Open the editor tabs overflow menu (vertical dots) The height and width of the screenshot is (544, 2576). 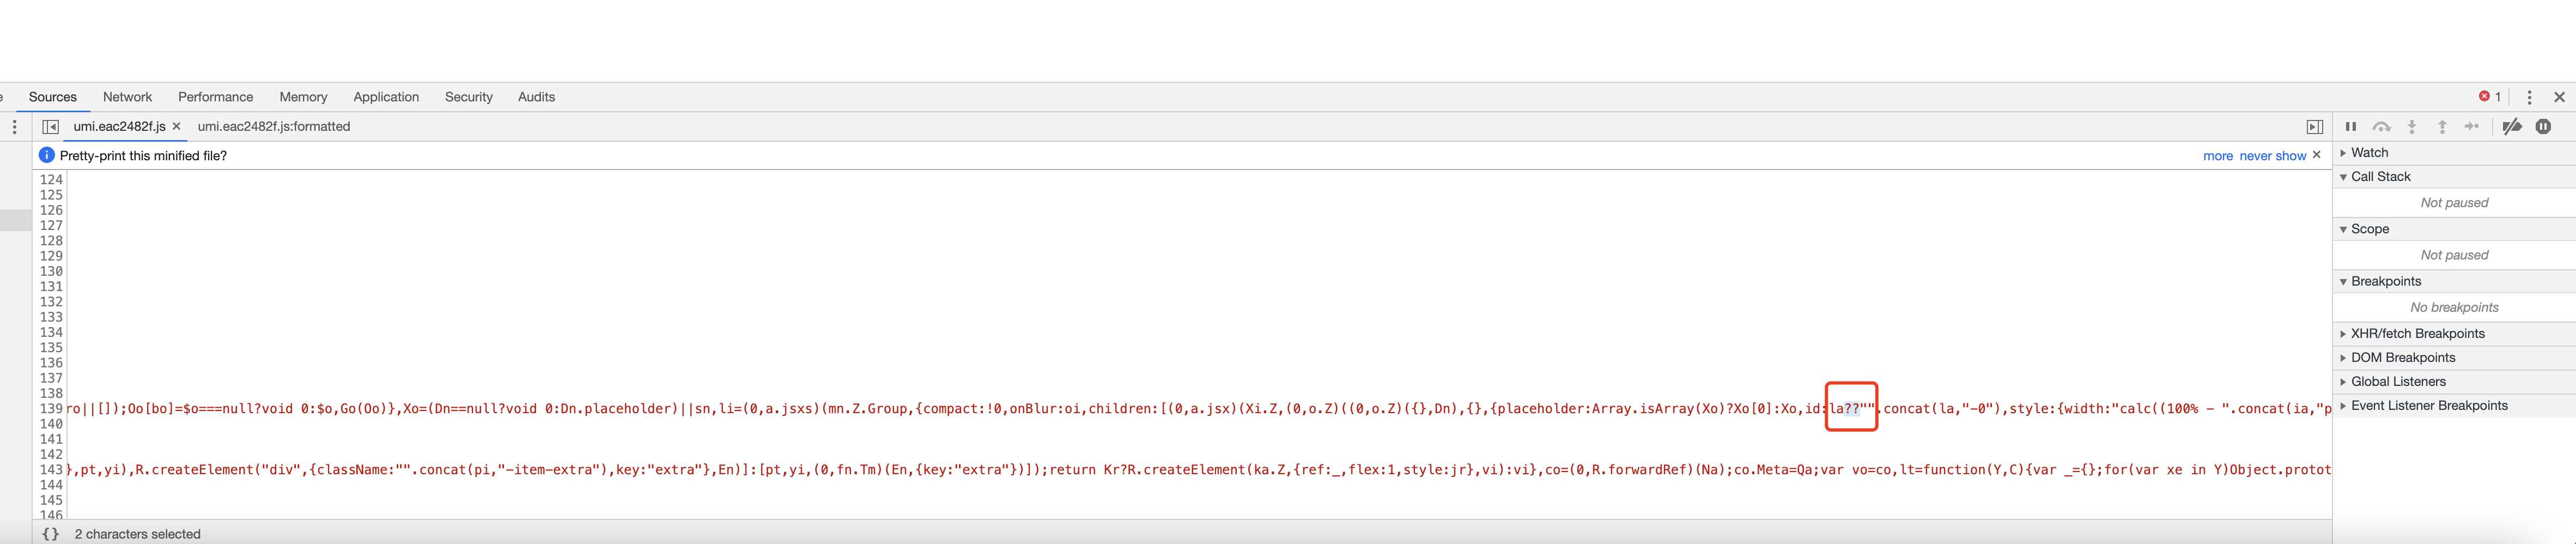(x=14, y=127)
